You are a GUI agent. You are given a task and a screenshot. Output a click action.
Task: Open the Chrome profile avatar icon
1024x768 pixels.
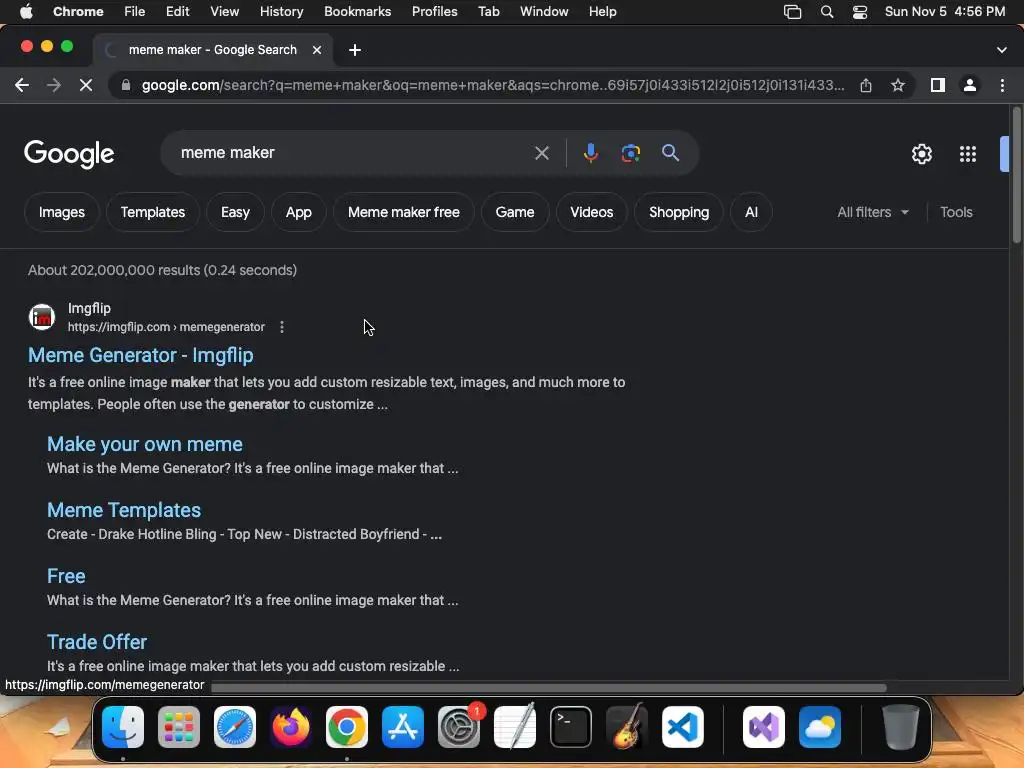click(x=970, y=85)
